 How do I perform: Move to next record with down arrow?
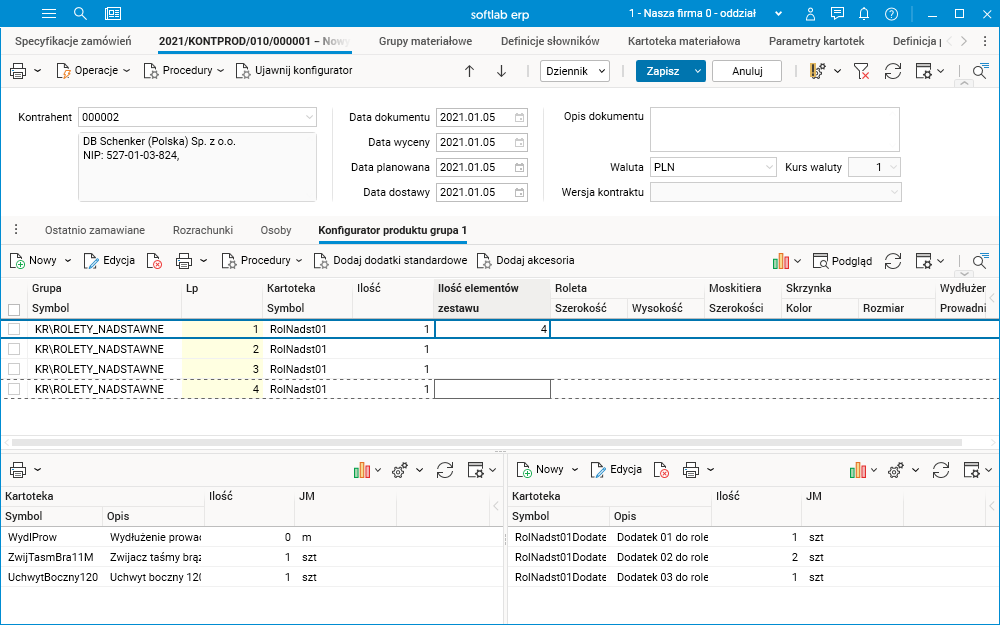(x=501, y=71)
